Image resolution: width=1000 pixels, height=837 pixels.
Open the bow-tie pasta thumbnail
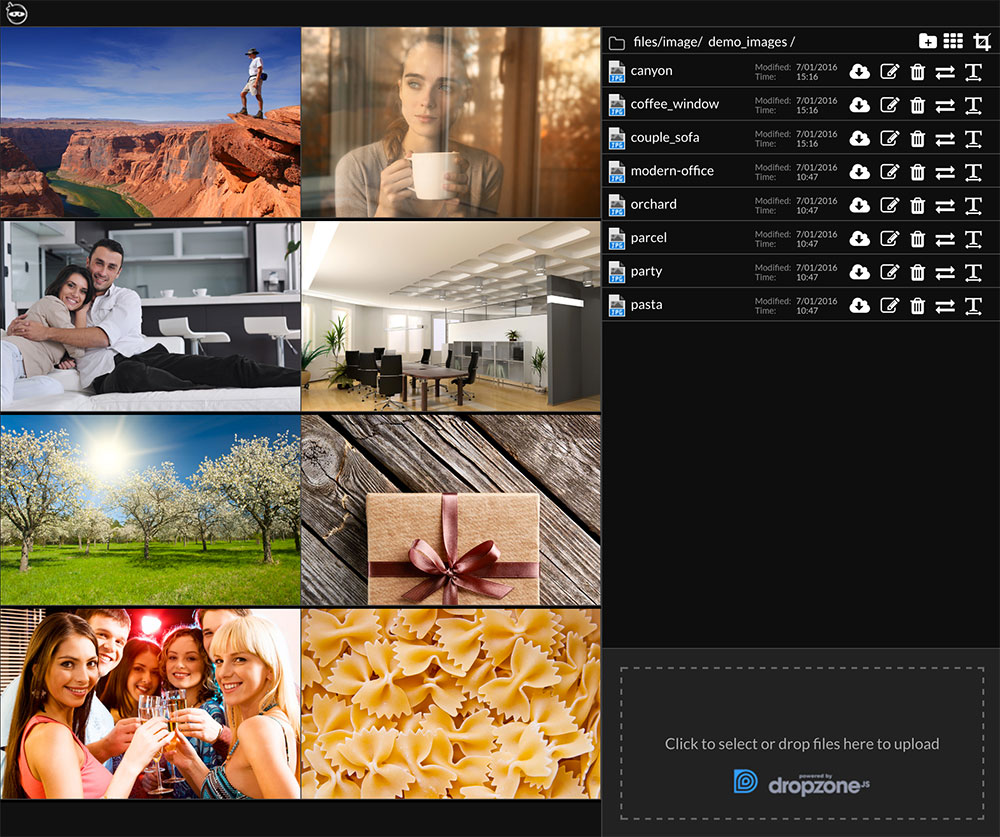pyautogui.click(x=451, y=704)
